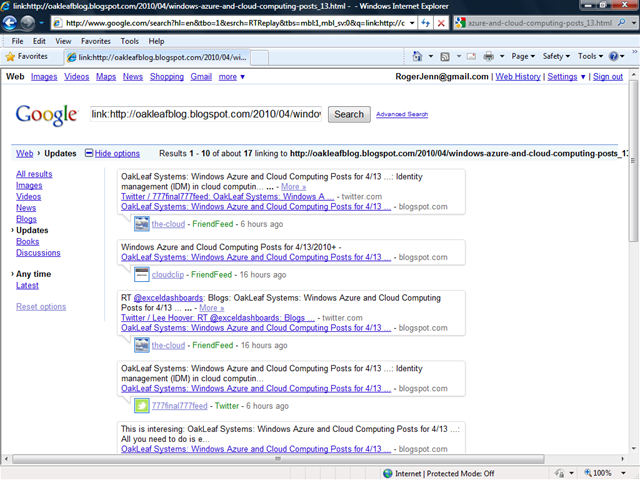Select the link:http://oakleafblog browser tab

[158, 57]
